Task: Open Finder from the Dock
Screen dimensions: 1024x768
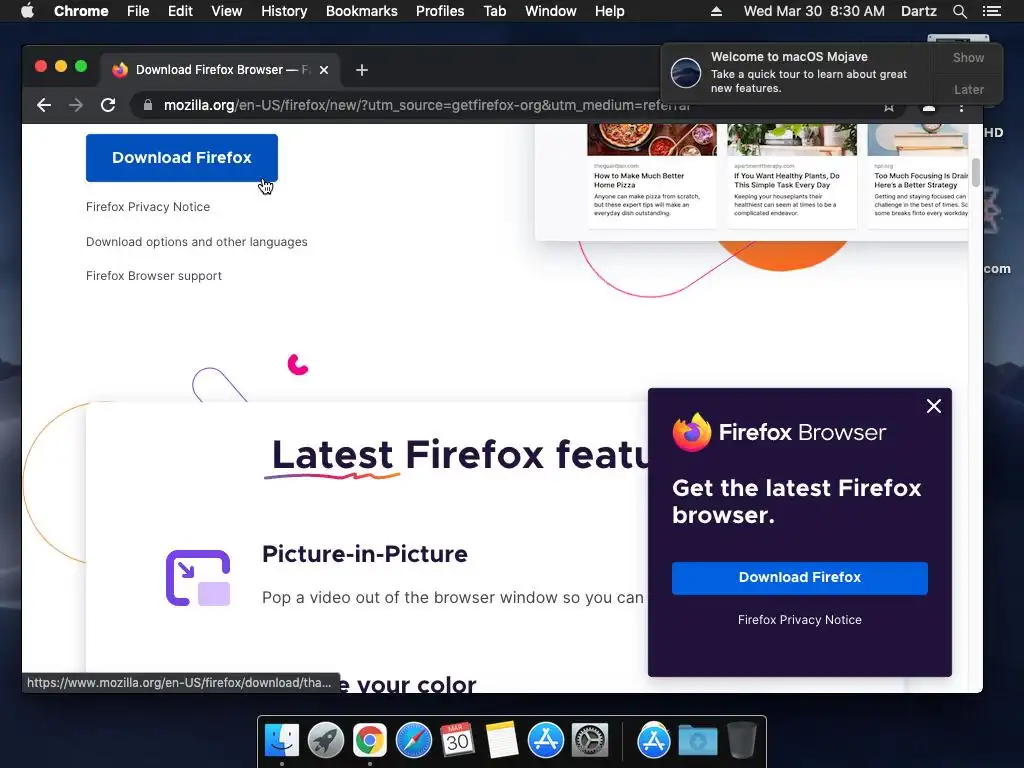Action: click(x=282, y=741)
